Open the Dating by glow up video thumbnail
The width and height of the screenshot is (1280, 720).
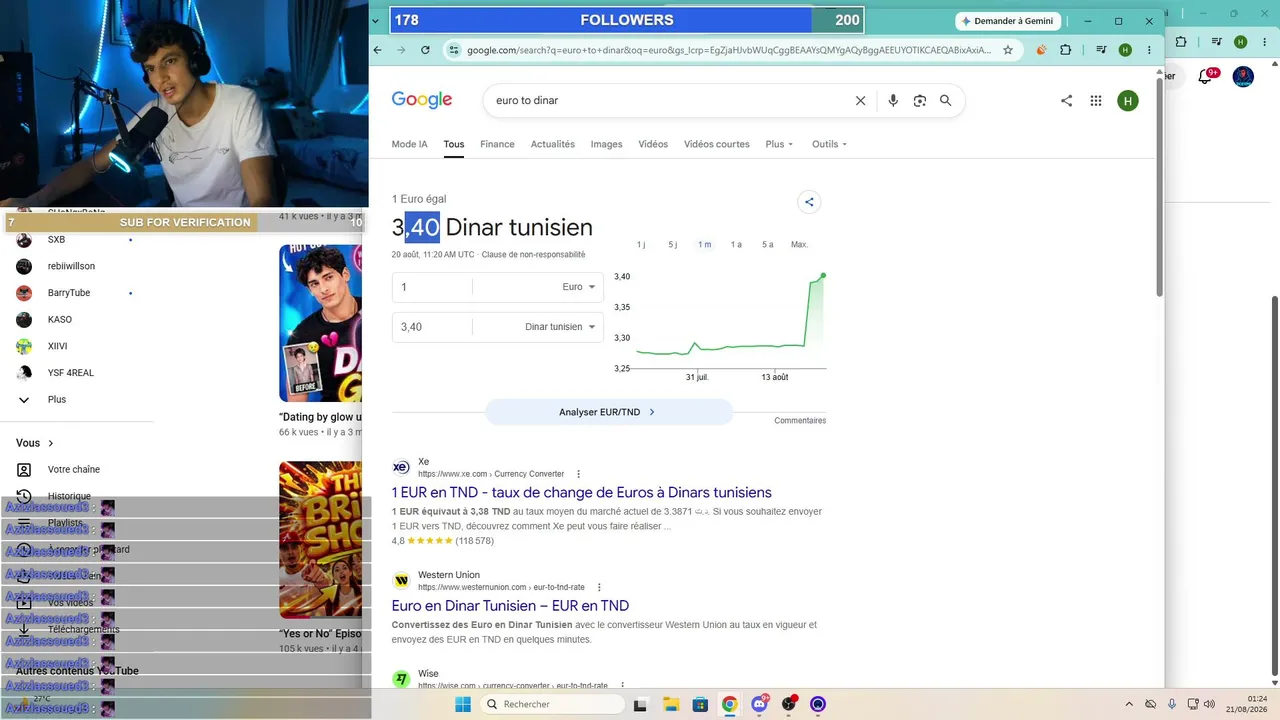[321, 322]
